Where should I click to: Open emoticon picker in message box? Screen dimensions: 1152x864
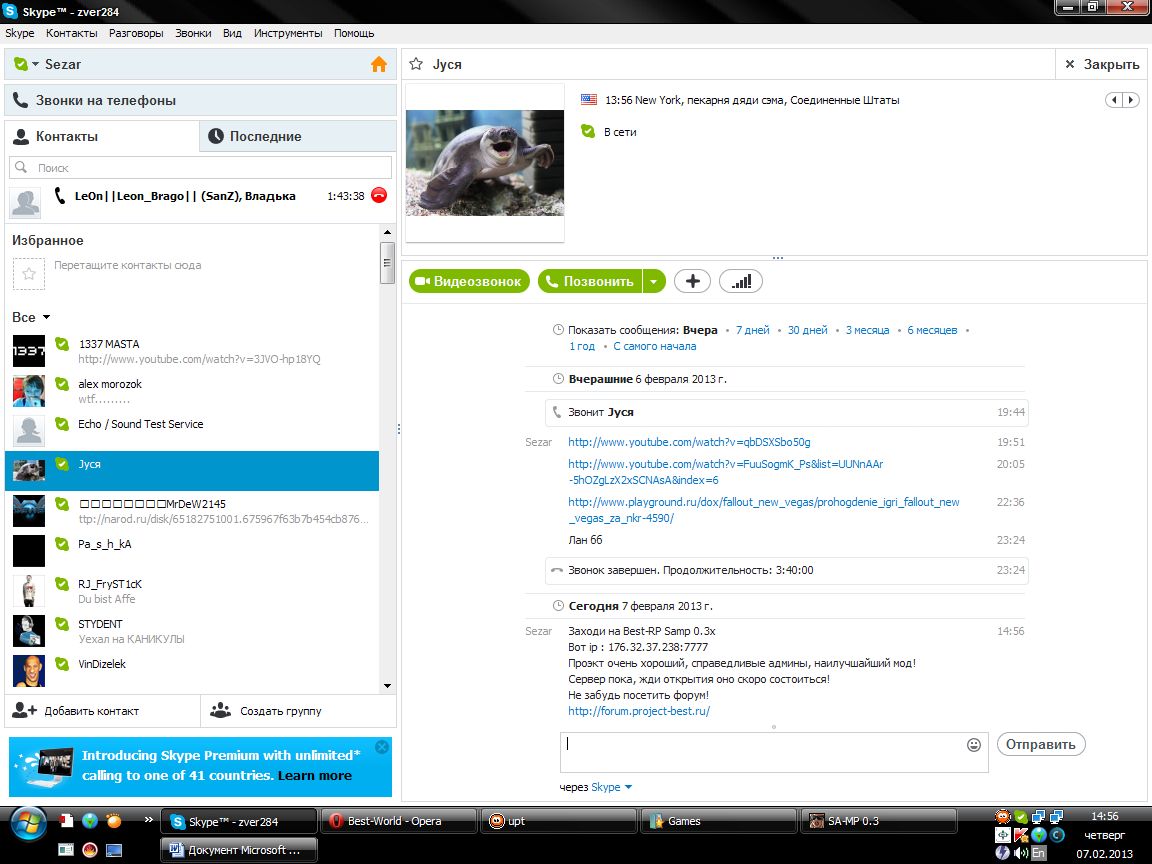973,745
